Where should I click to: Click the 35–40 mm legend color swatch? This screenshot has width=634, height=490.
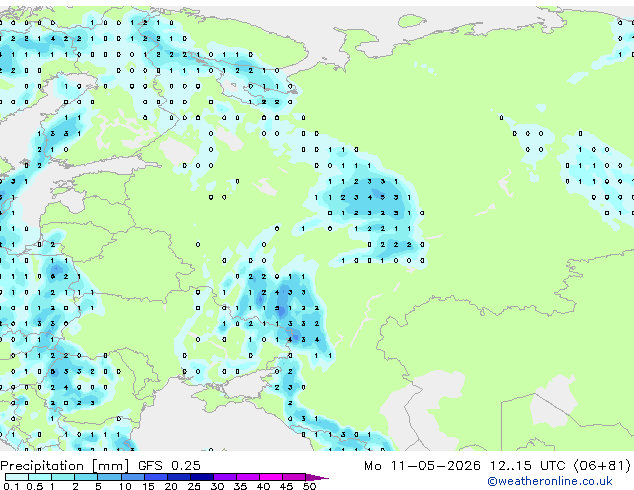click(248, 477)
